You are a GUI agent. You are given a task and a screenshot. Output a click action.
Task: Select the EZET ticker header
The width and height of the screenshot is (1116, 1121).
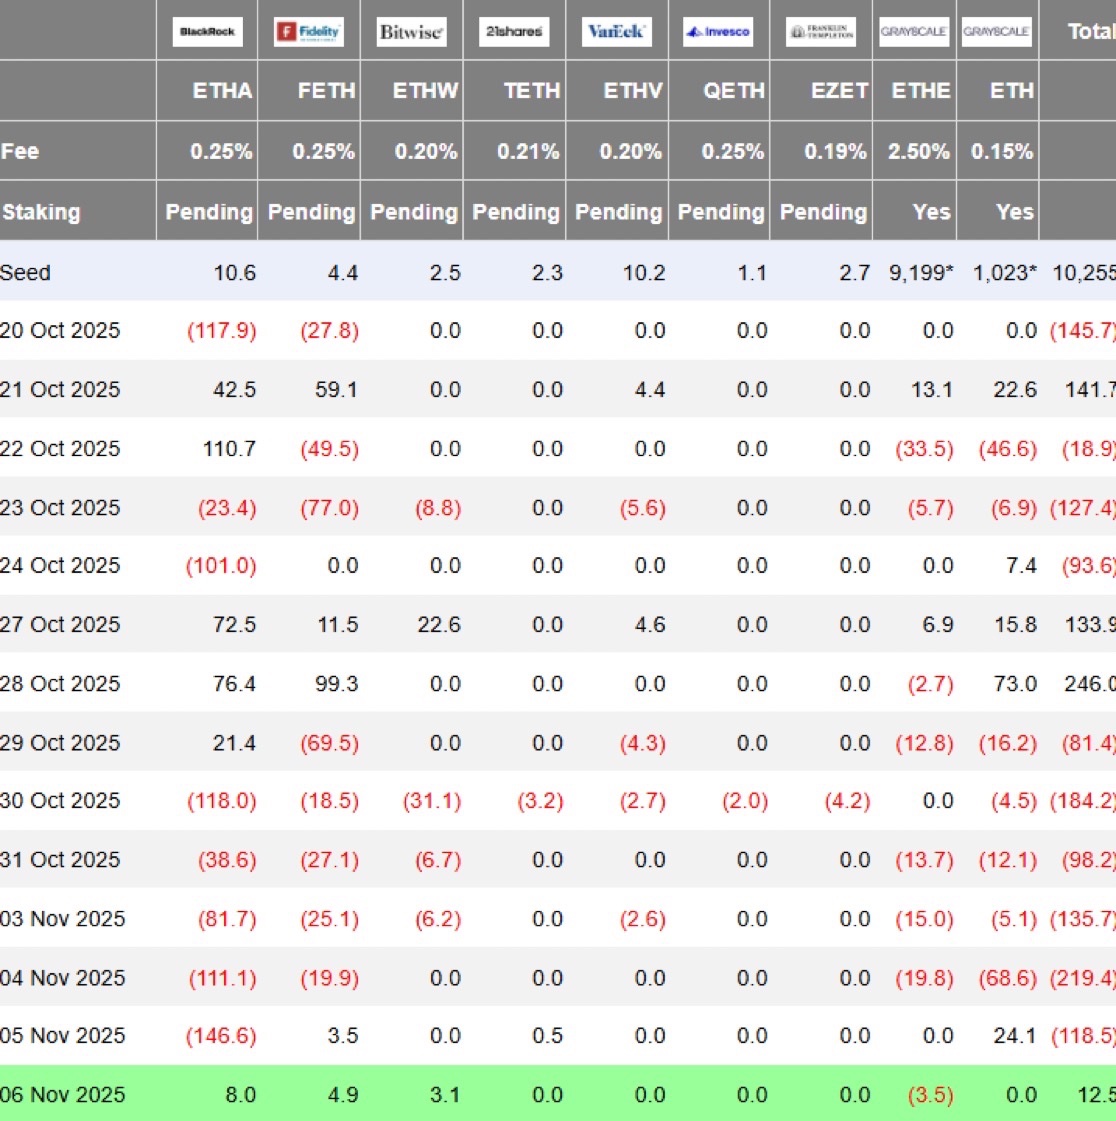pos(839,91)
